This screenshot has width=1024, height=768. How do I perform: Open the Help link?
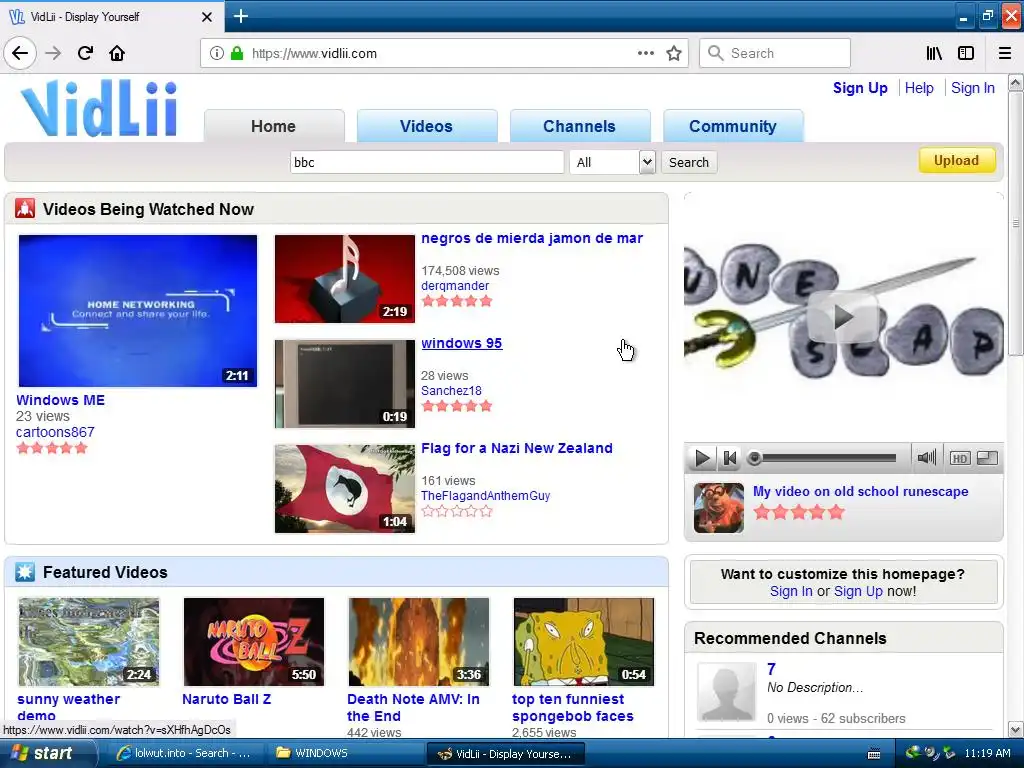[919, 88]
